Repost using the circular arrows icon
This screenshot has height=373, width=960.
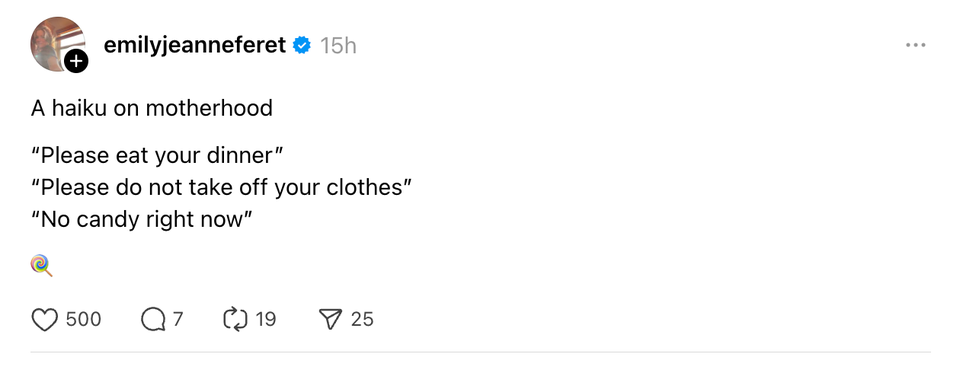pos(236,320)
